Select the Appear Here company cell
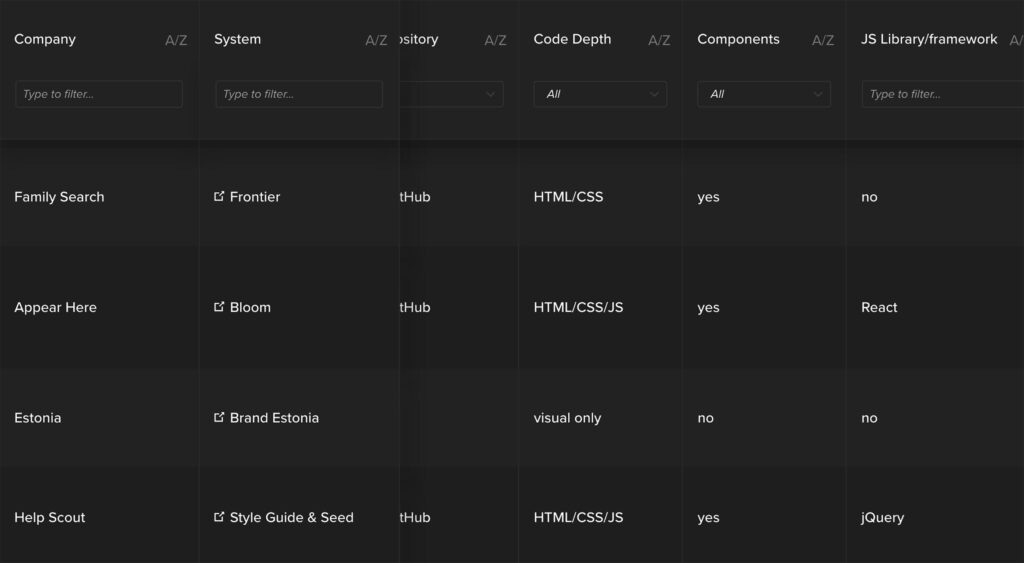1024x563 pixels. point(56,307)
